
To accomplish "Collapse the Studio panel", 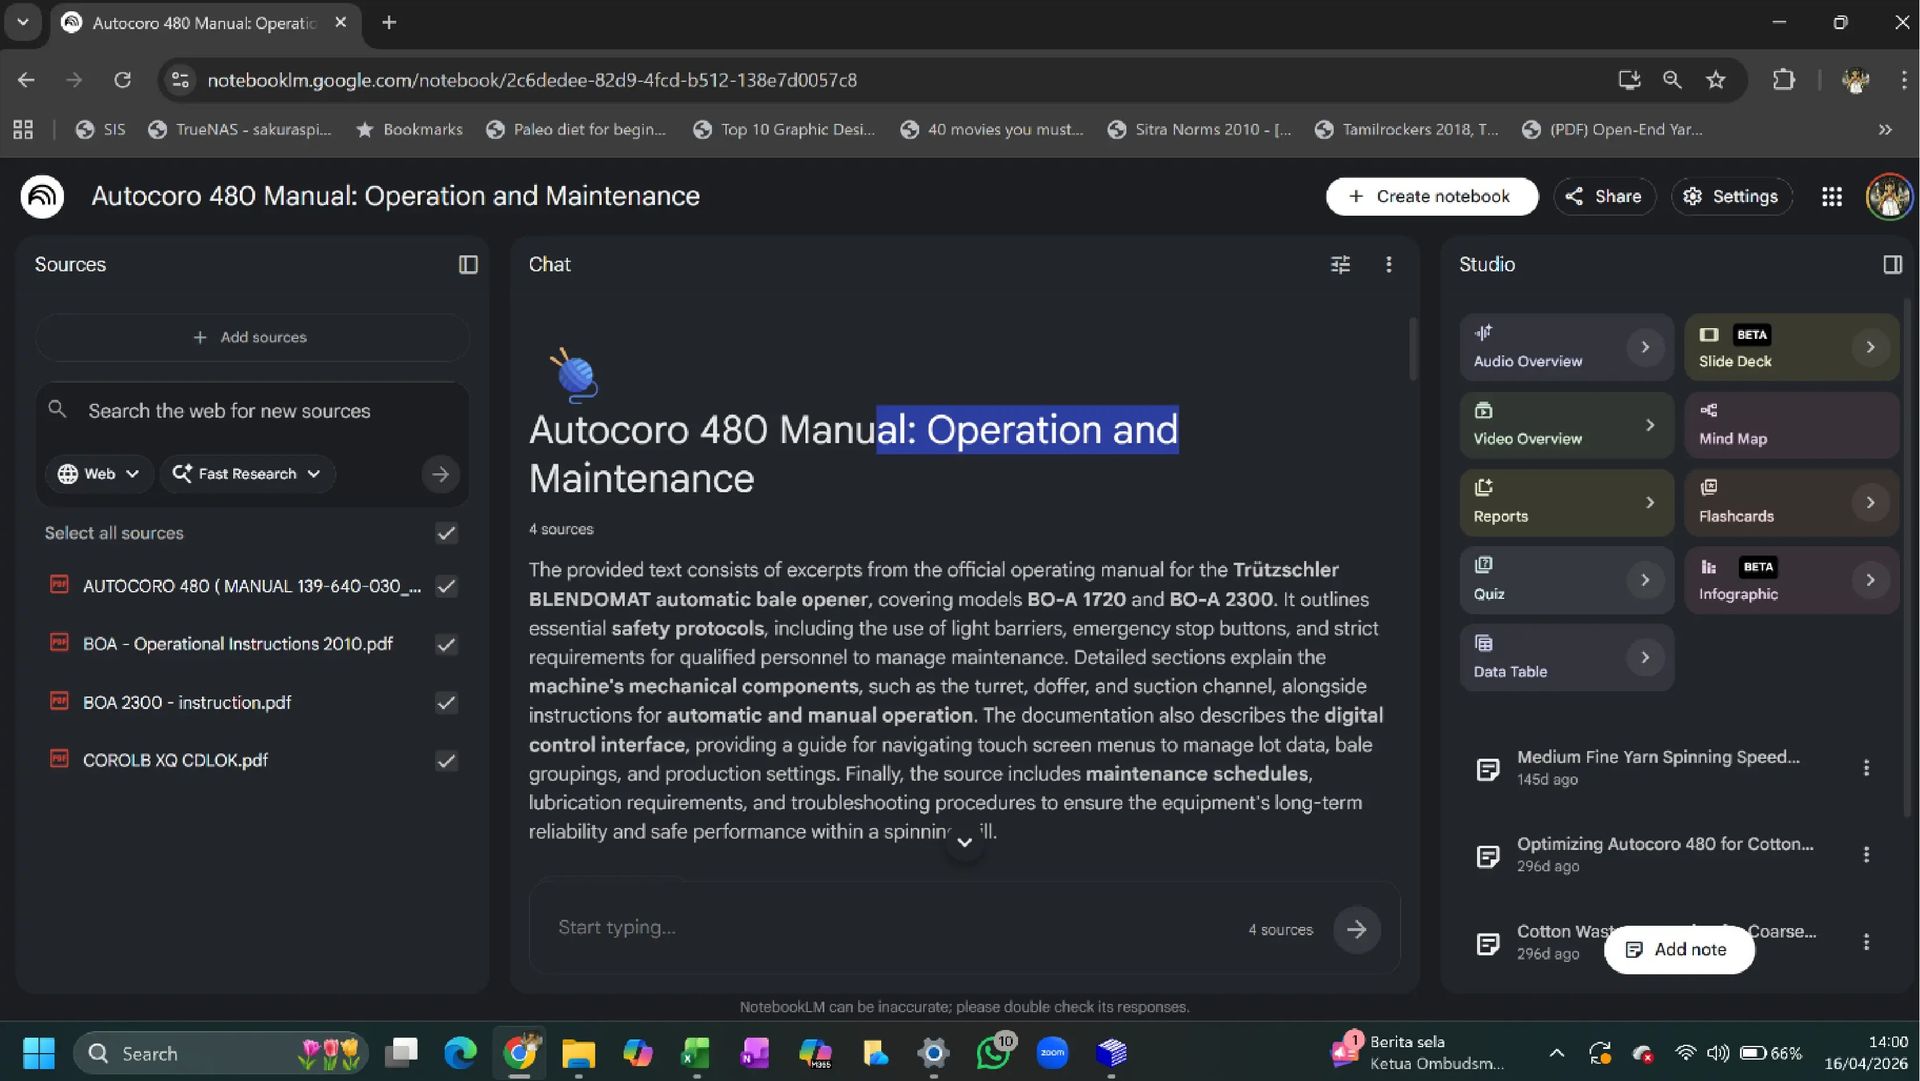I will point(1892,264).
